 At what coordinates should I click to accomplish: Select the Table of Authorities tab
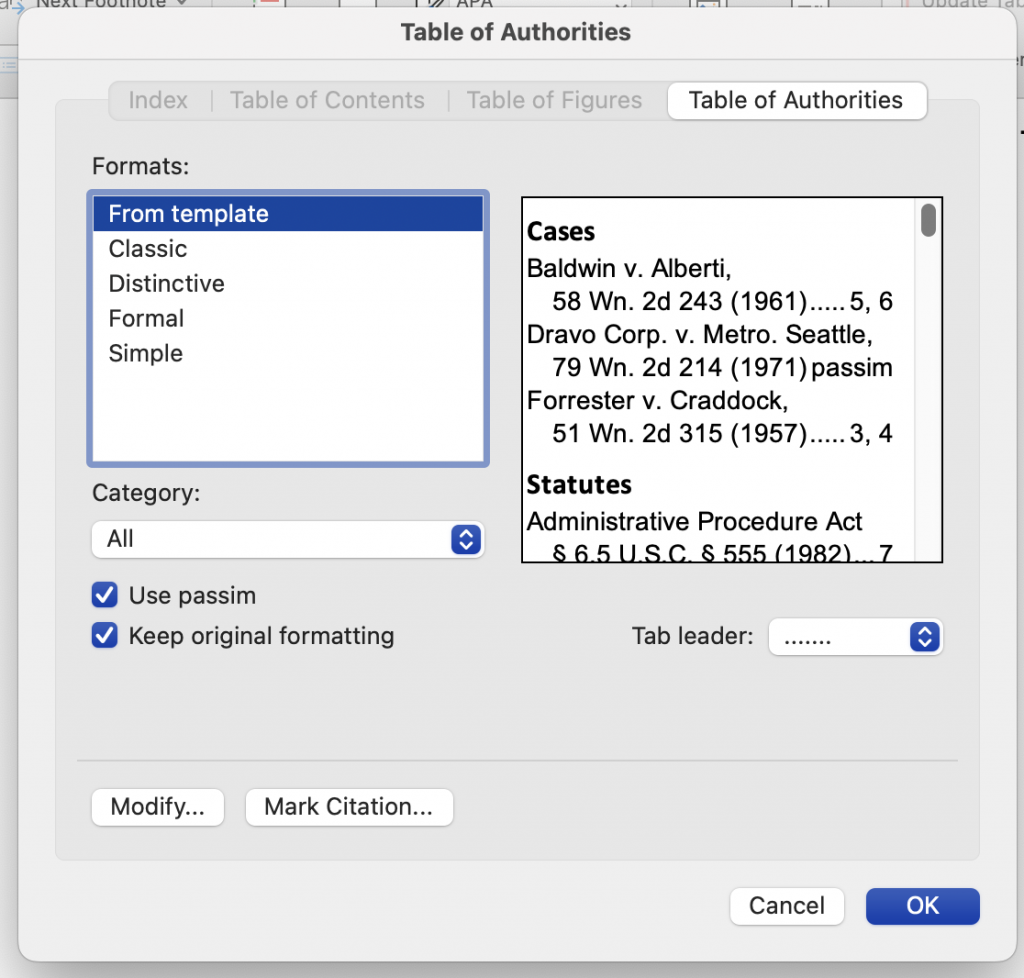tap(797, 100)
